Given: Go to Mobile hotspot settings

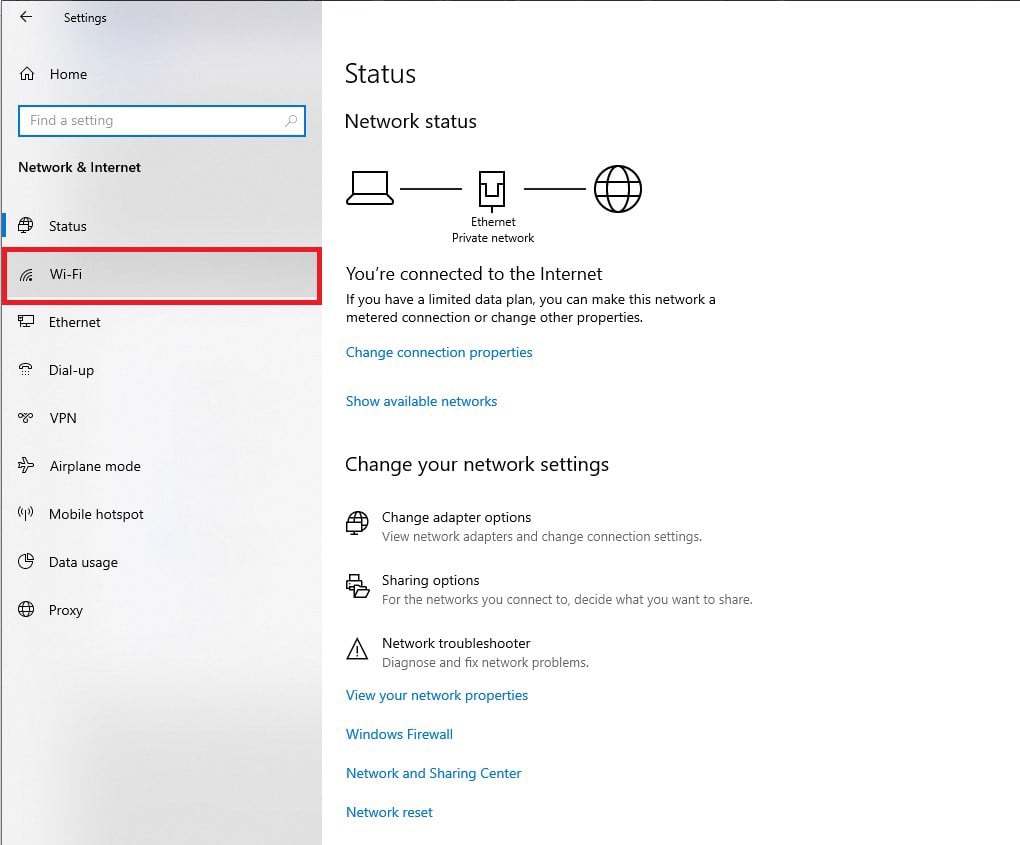Looking at the screenshot, I should point(161,514).
